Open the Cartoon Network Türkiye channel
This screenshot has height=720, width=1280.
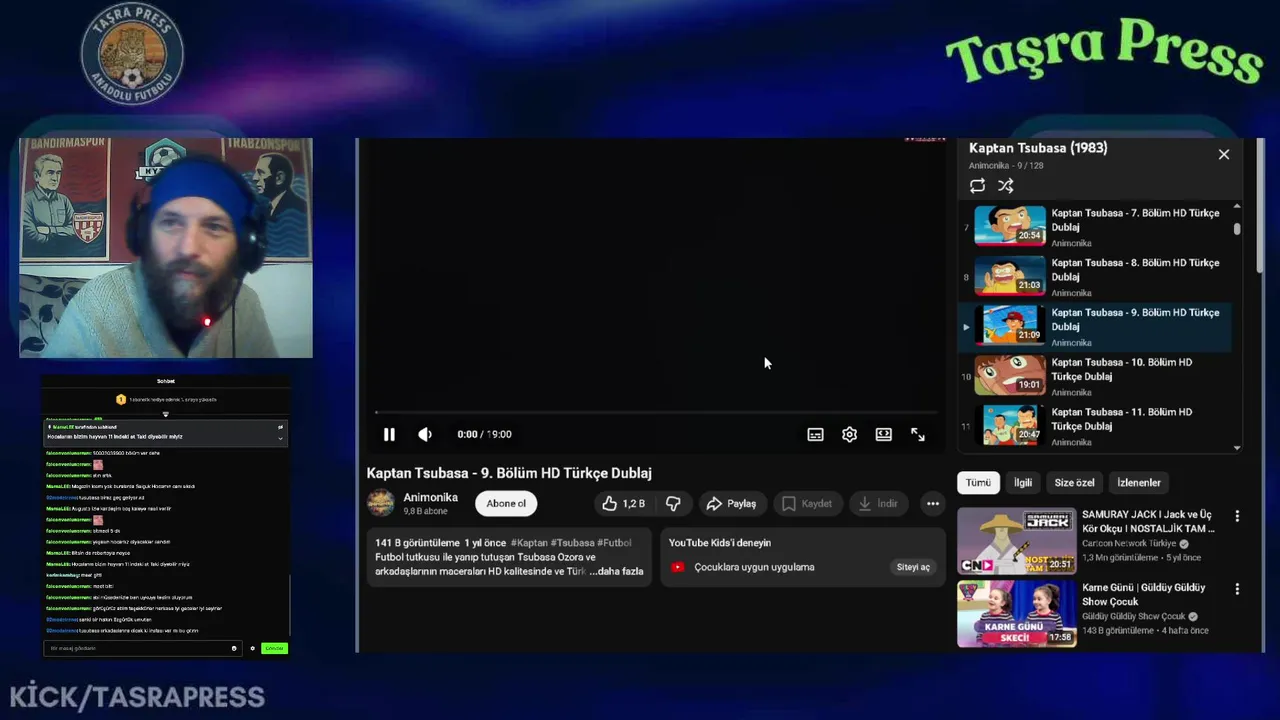tap(1129, 544)
